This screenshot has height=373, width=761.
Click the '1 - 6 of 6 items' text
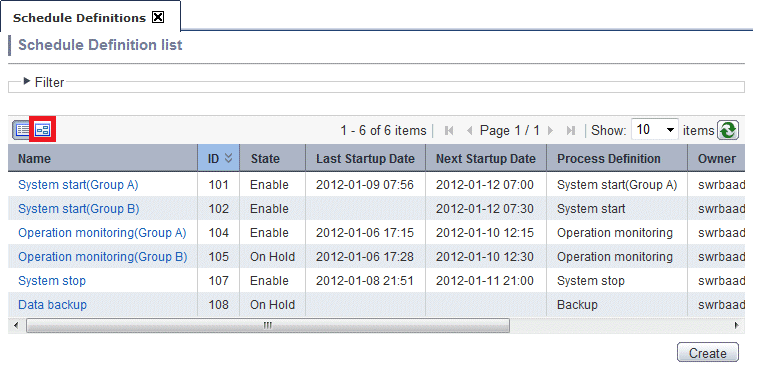(x=383, y=130)
